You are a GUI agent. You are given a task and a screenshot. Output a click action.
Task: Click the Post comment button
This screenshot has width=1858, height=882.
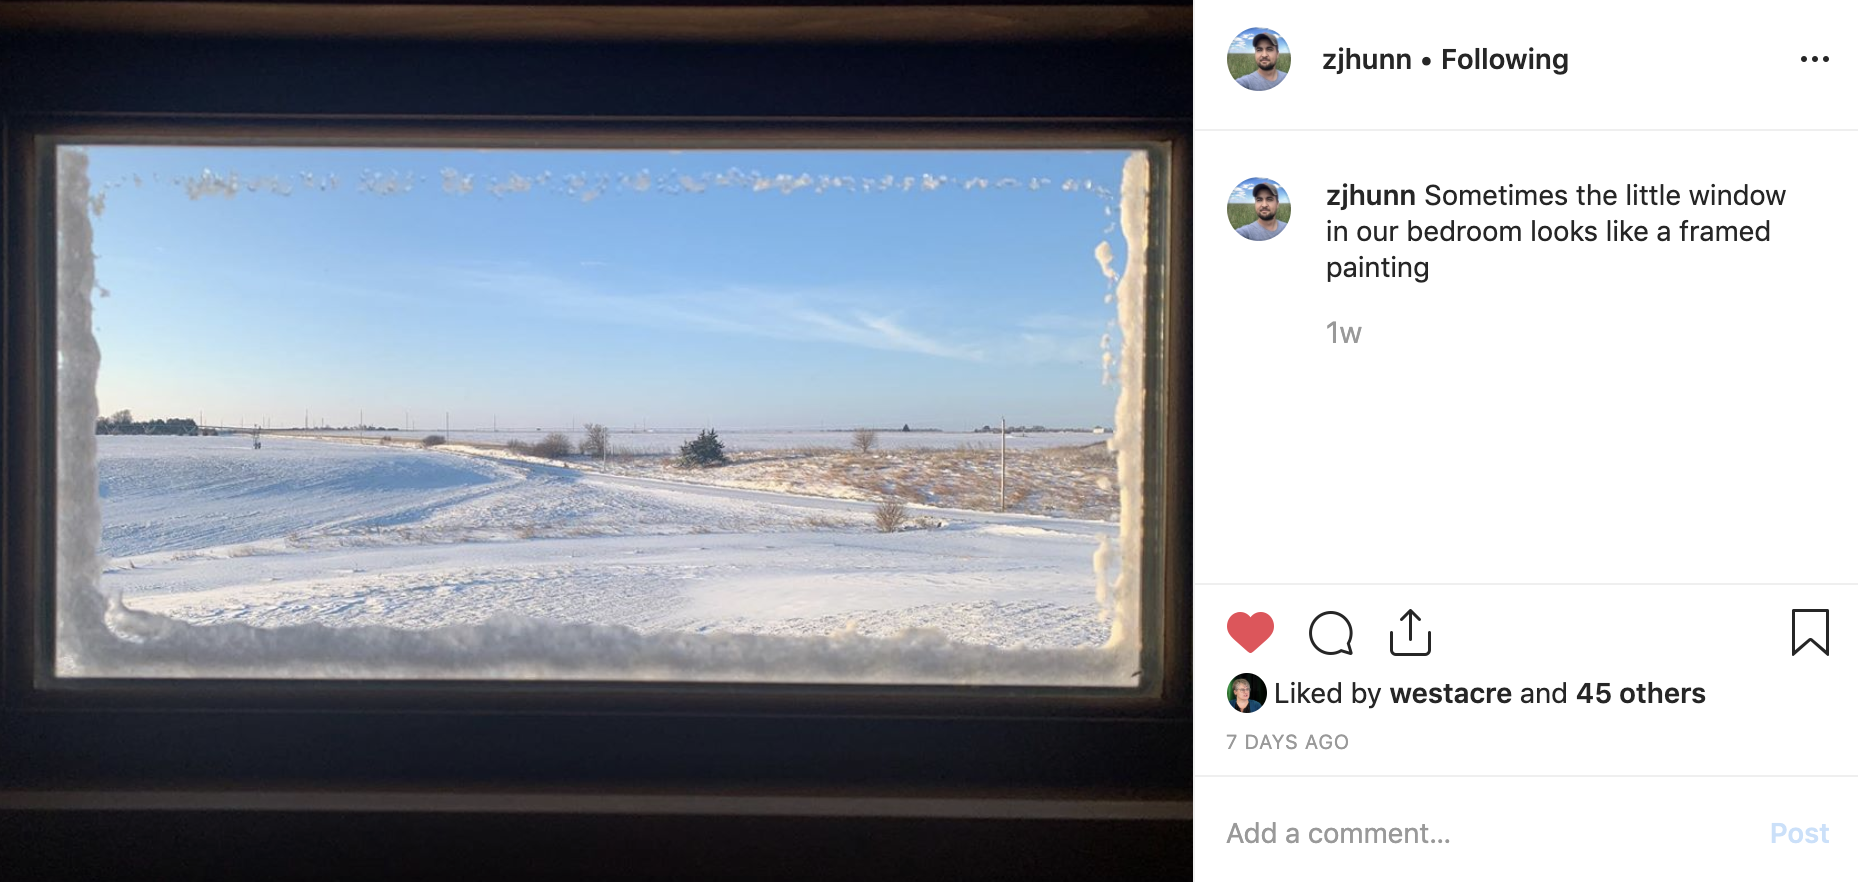1799,833
